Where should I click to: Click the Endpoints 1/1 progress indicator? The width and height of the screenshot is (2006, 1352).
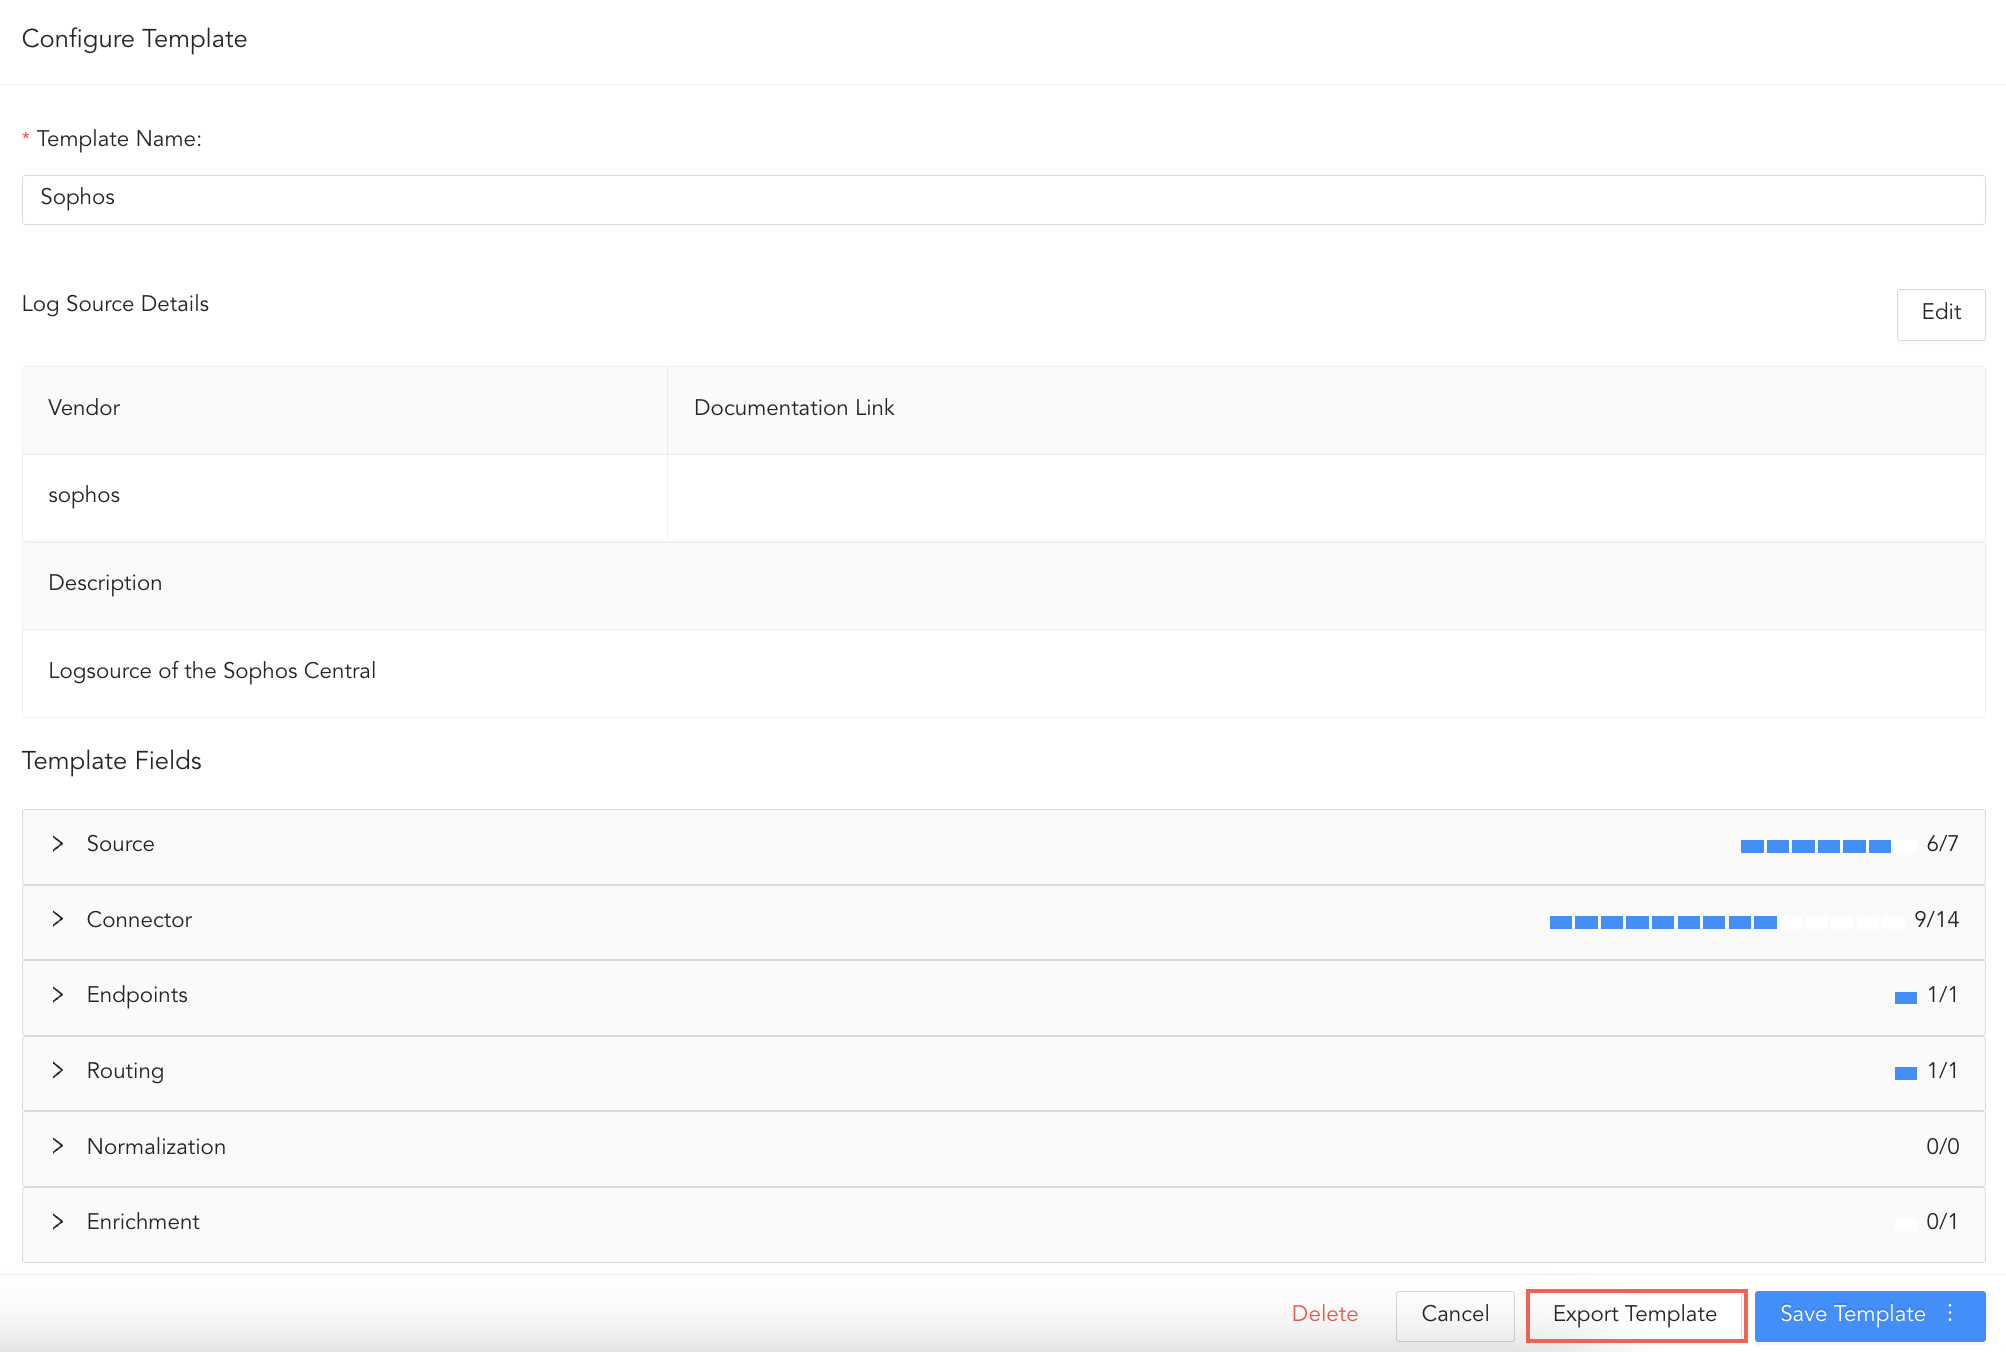[1905, 997]
